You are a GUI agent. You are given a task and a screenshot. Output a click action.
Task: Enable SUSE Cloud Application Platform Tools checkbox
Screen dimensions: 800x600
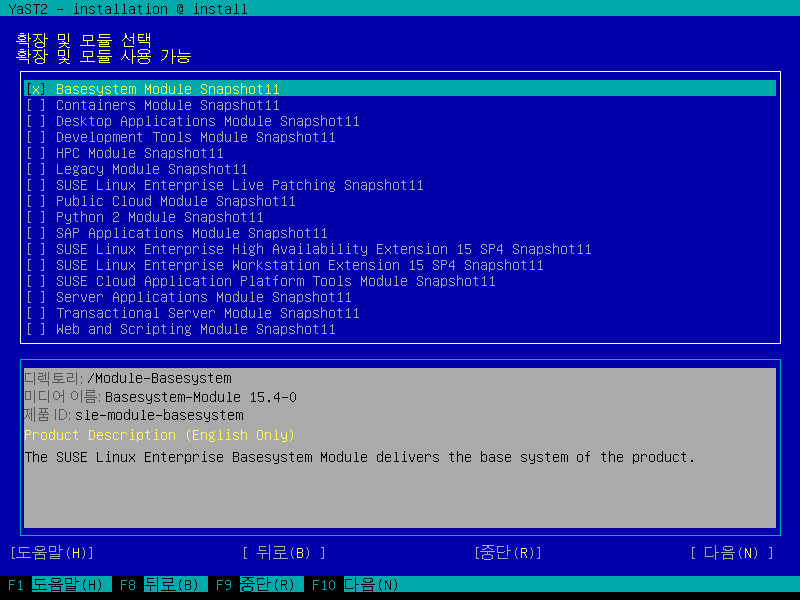pos(37,281)
